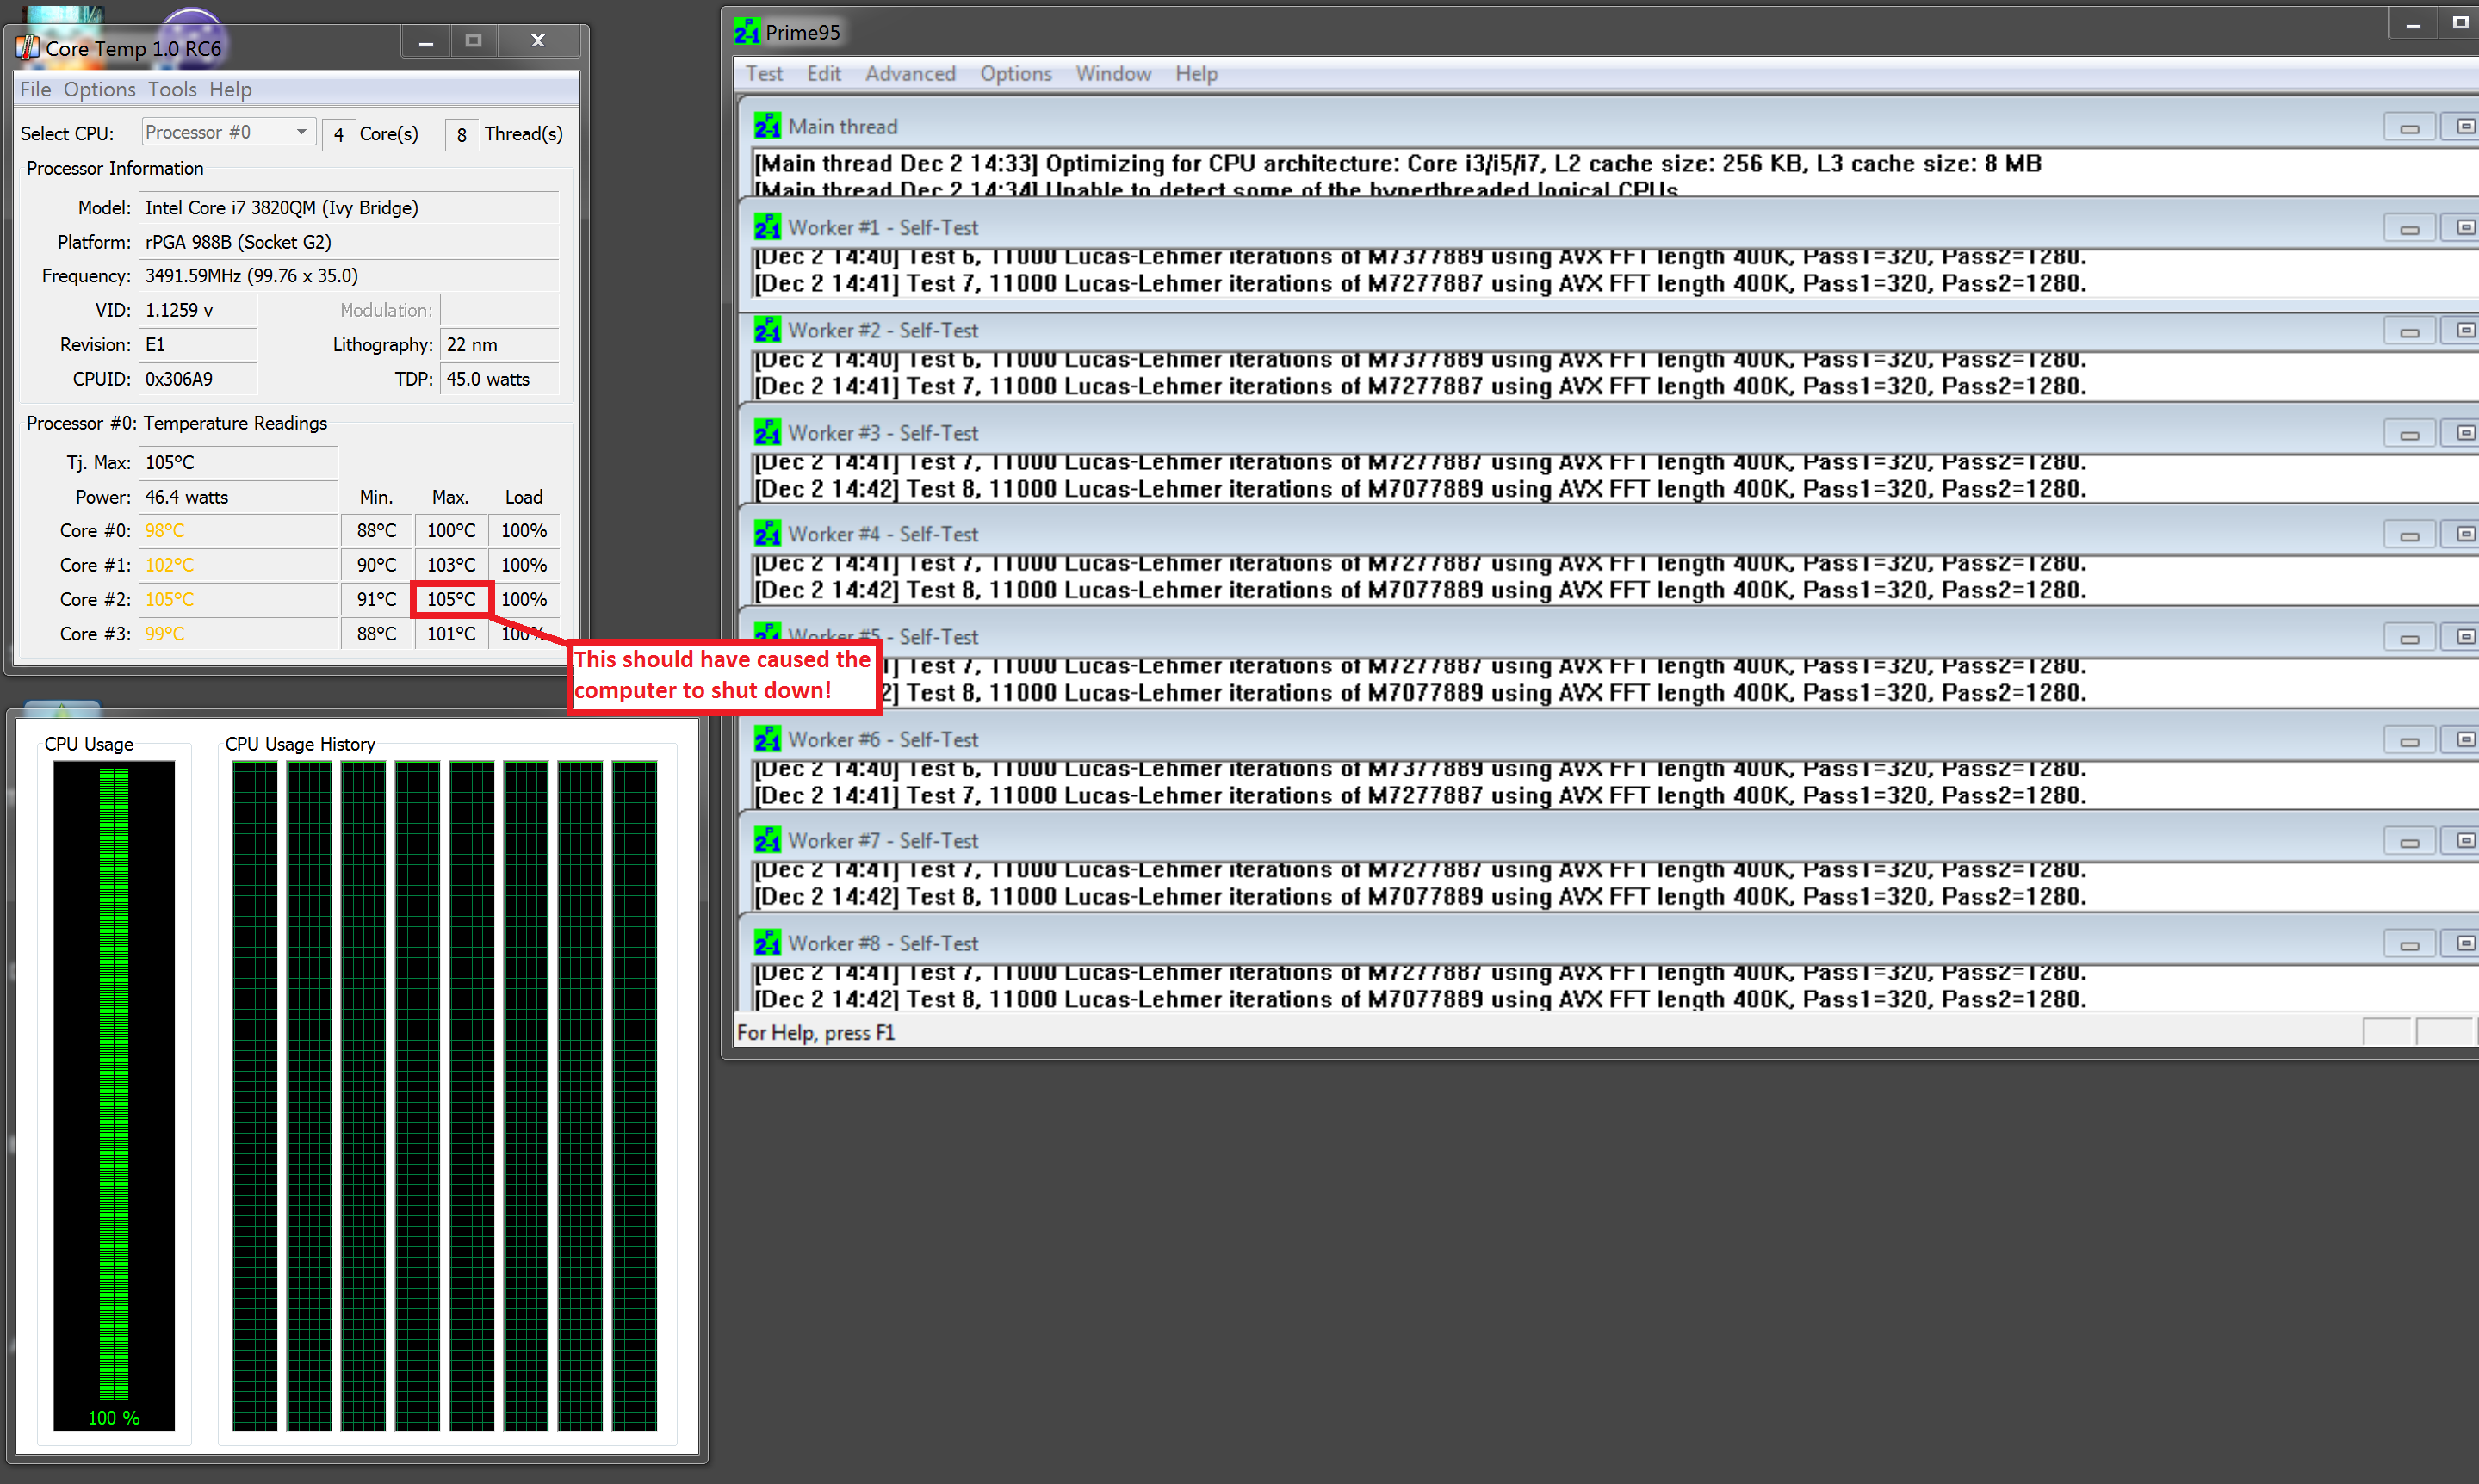This screenshot has width=2479, height=1484.
Task: Click the Tj. Max value 105°C
Action: pyautogui.click(x=238, y=462)
